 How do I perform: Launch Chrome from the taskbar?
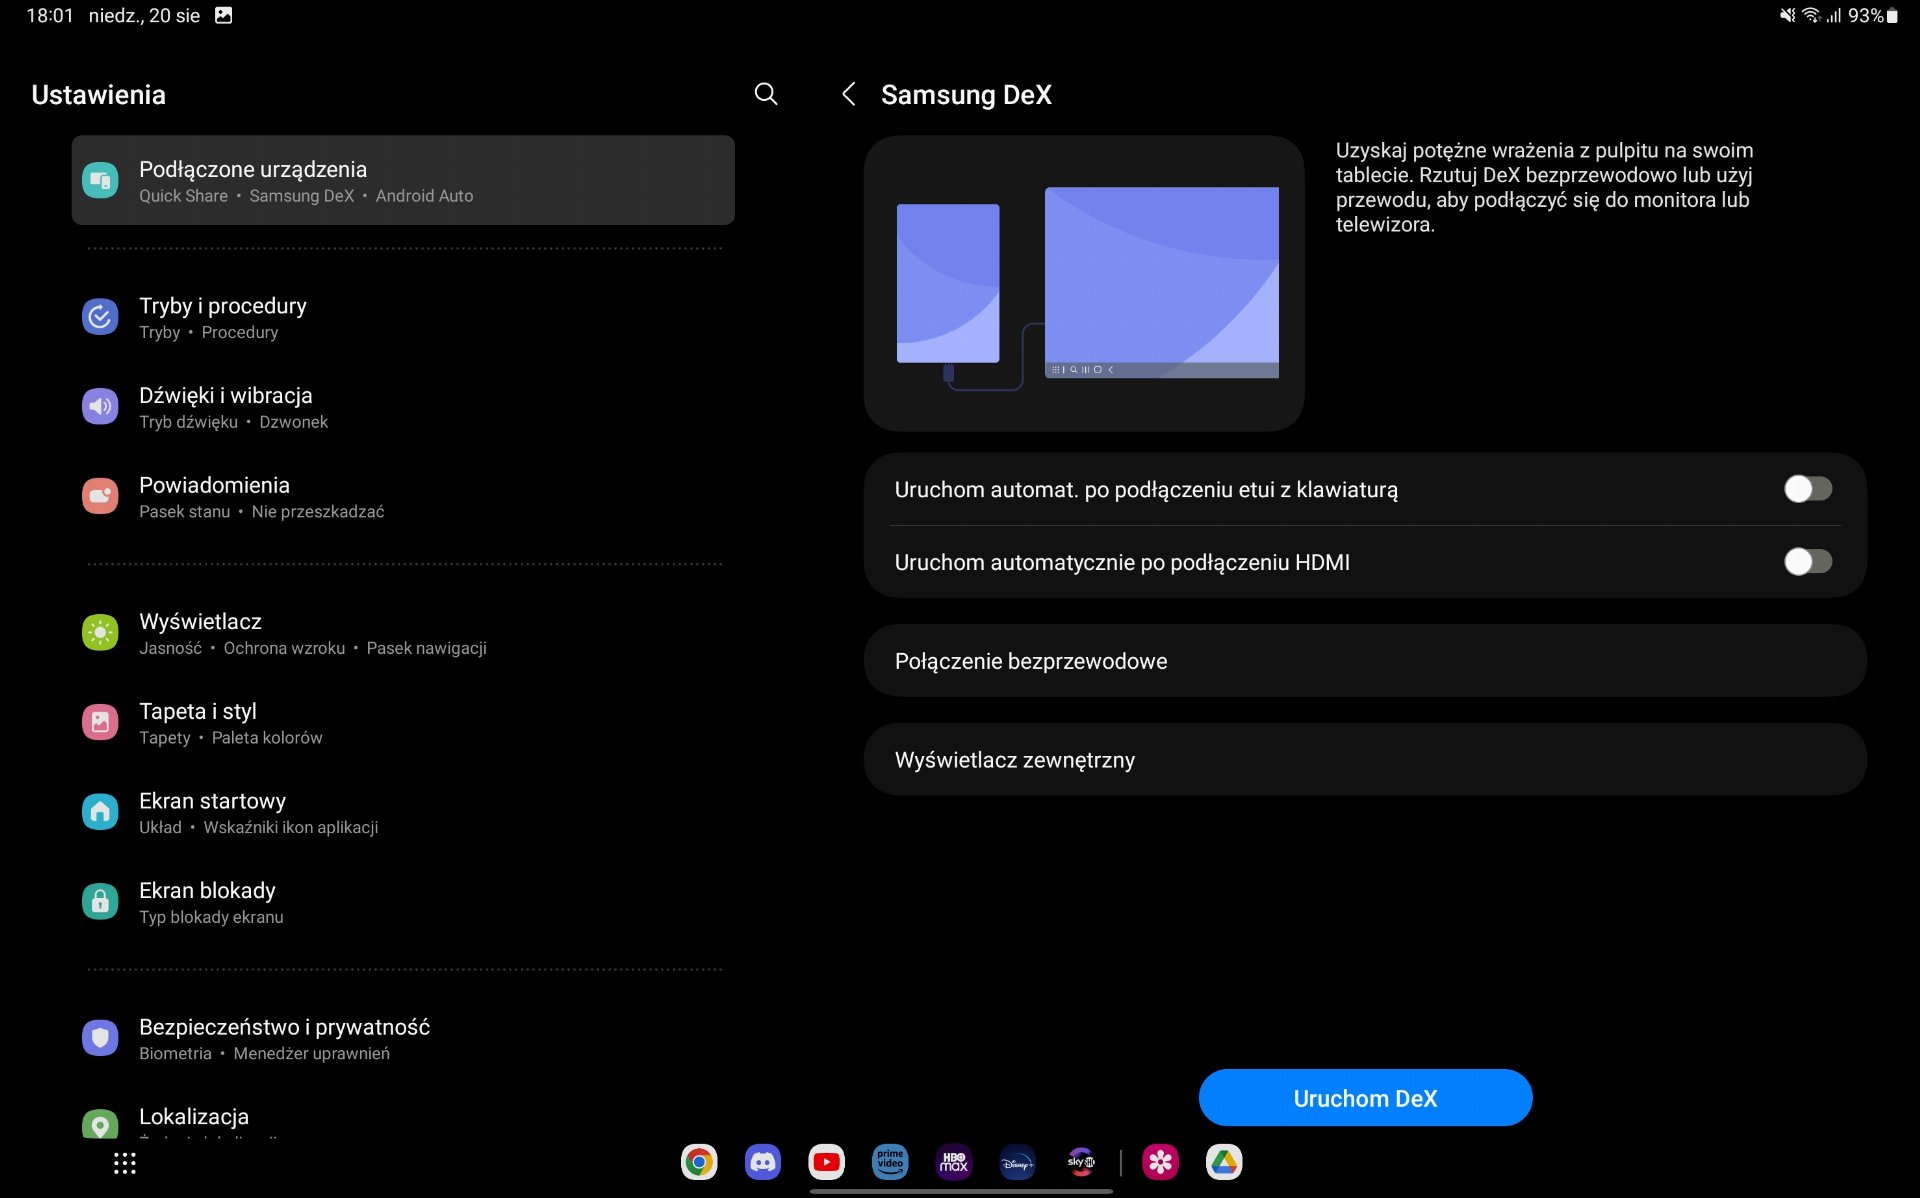(x=699, y=1162)
